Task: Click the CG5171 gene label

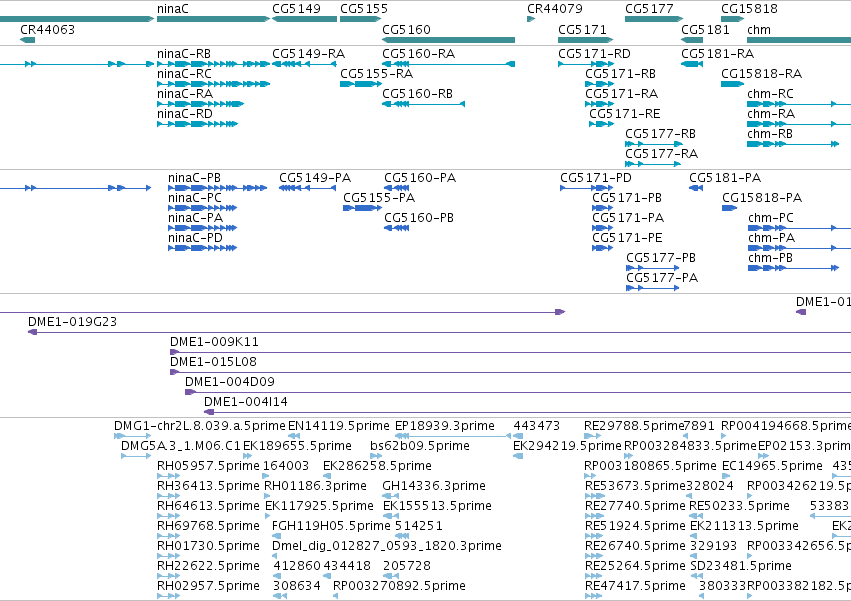Action: point(582,29)
